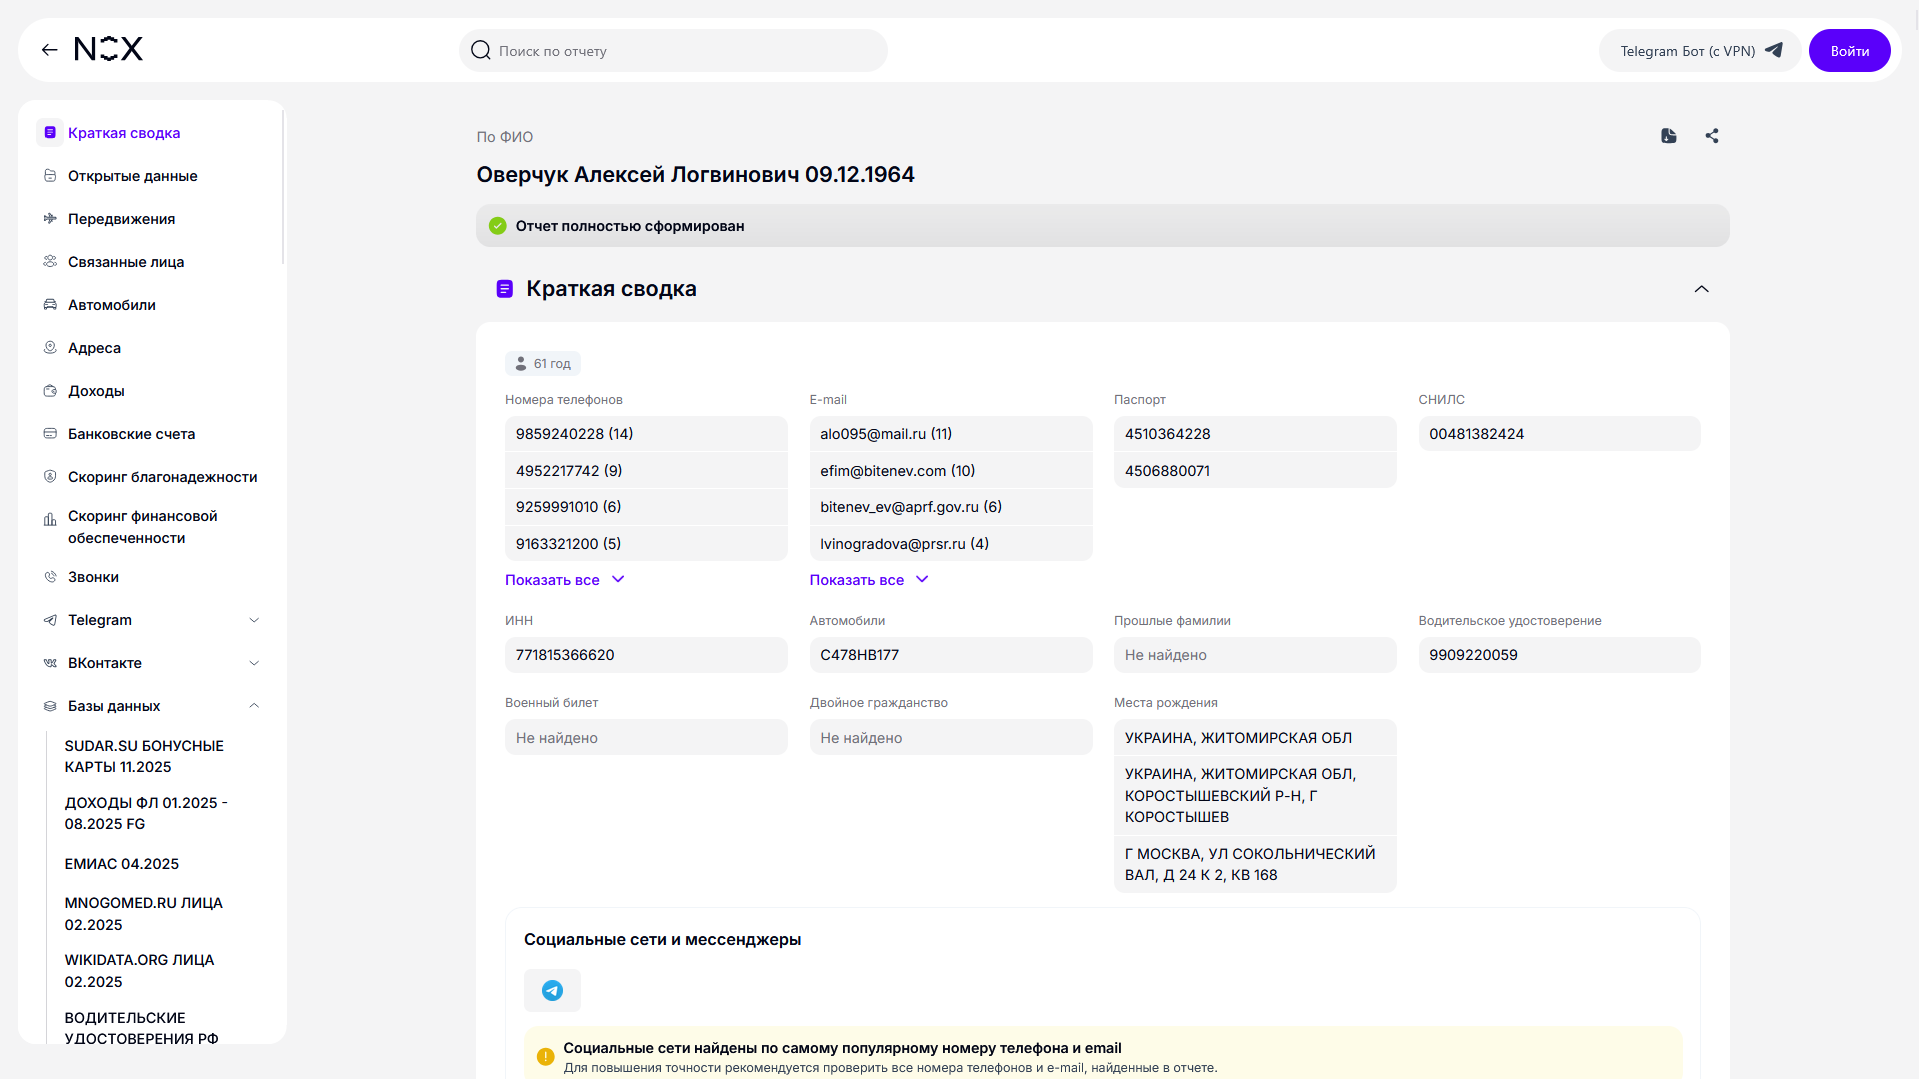Expand the ВКонтакте sidebar section
This screenshot has height=1079, width=1919.
pos(254,663)
